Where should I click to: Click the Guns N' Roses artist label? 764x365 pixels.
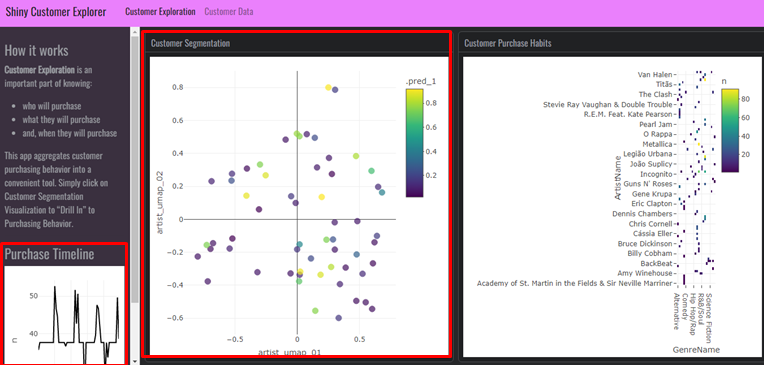(x=648, y=184)
